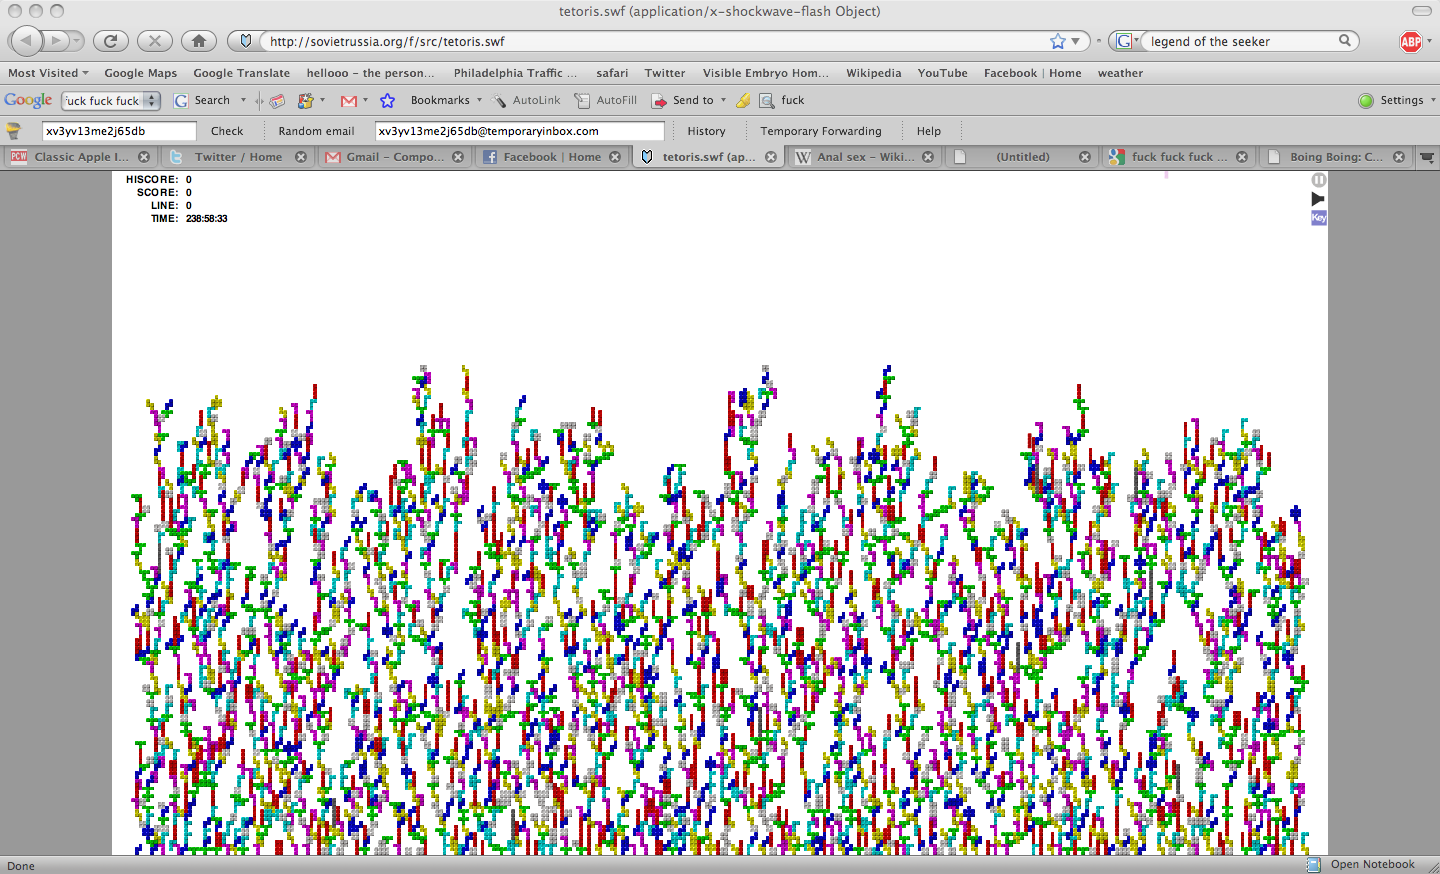Open the Wikipedia bookmark link

click(873, 73)
